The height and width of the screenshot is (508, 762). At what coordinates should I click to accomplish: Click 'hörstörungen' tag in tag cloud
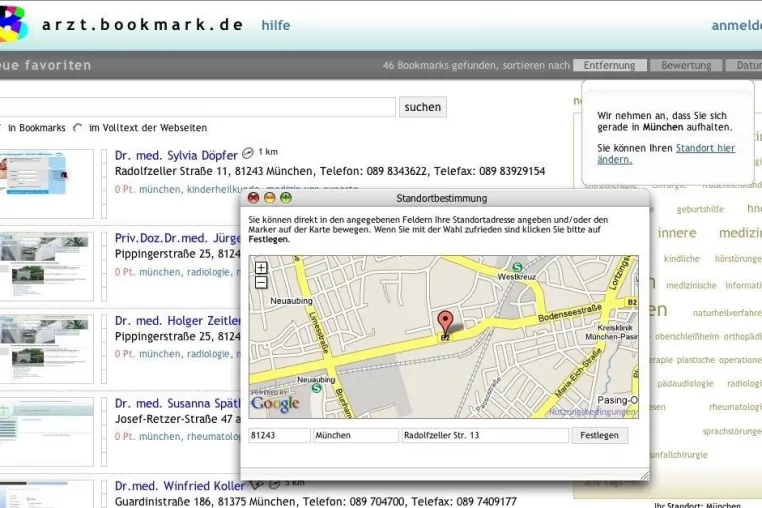[x=738, y=259]
